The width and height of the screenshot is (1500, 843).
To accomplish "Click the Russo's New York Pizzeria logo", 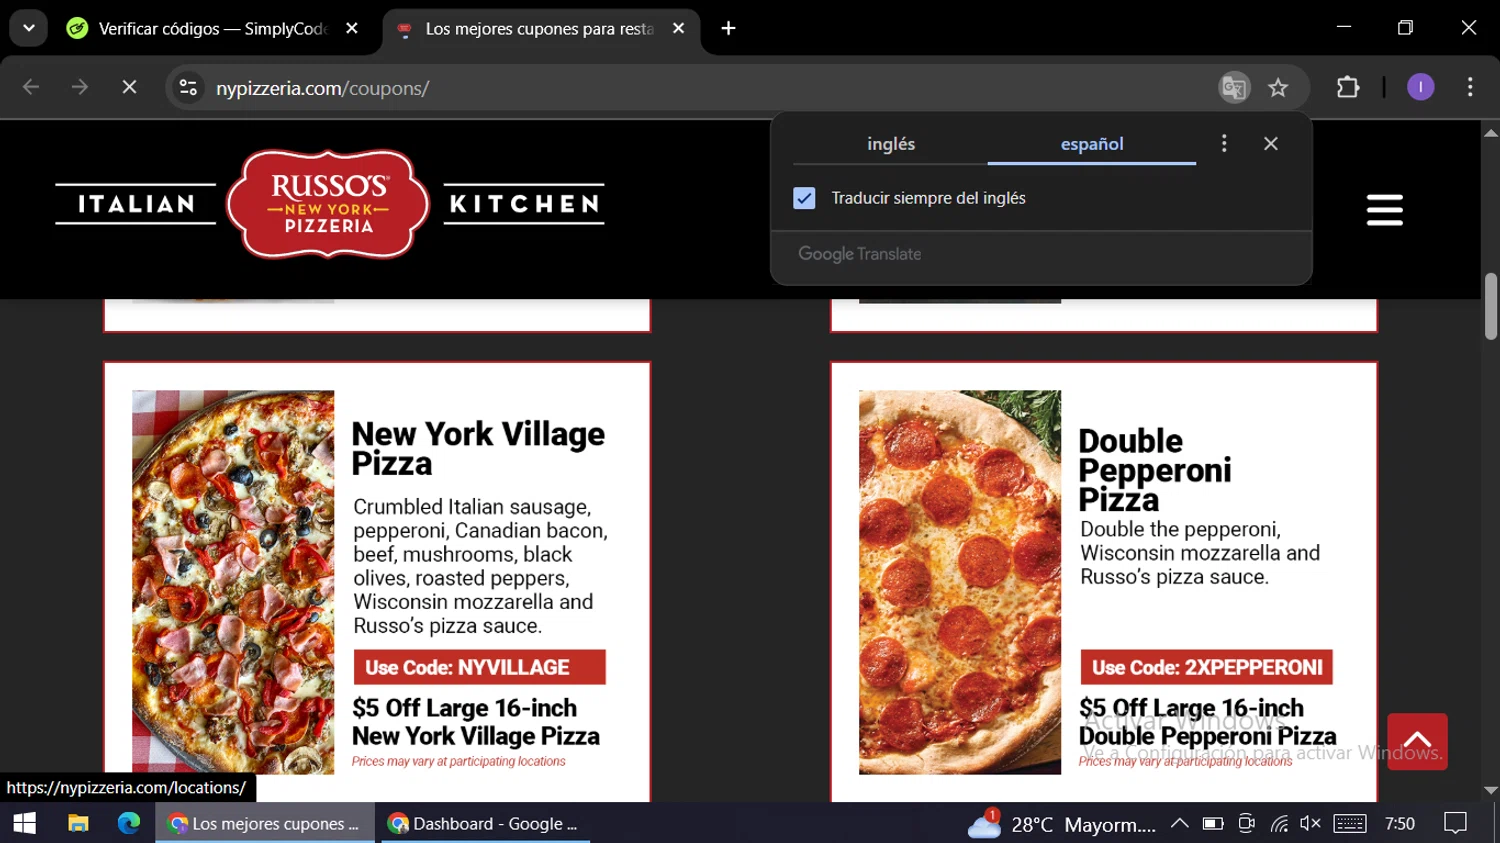I will tap(328, 204).
